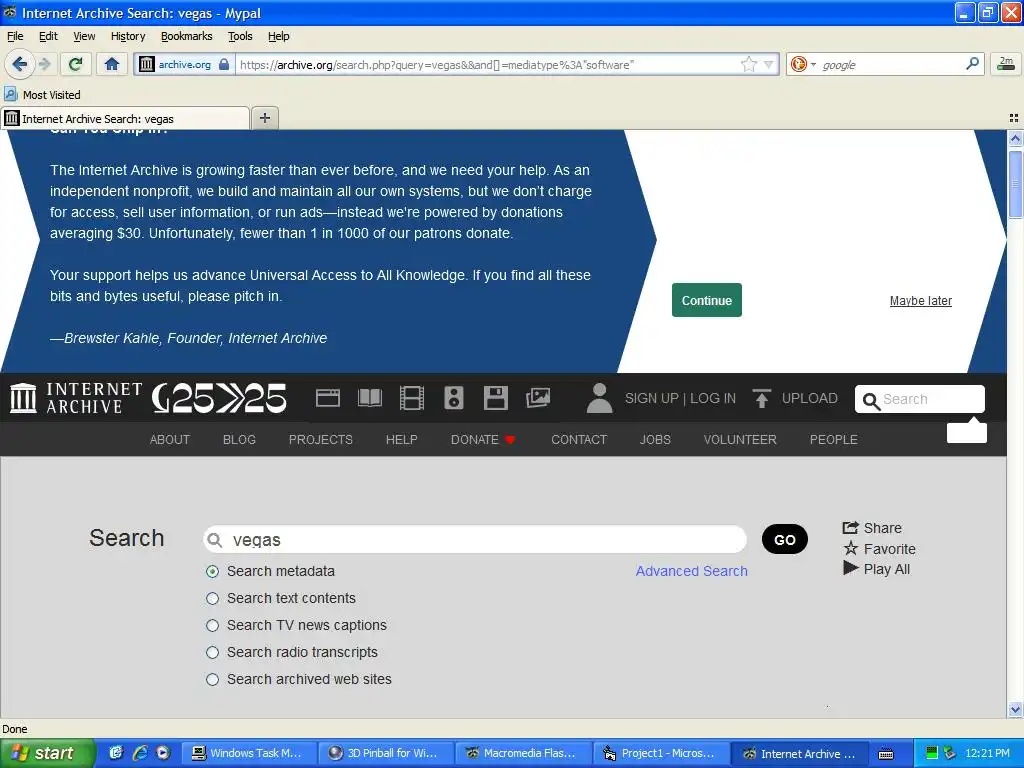Open the Web media type icon
1024x768 pixels.
(x=328, y=398)
